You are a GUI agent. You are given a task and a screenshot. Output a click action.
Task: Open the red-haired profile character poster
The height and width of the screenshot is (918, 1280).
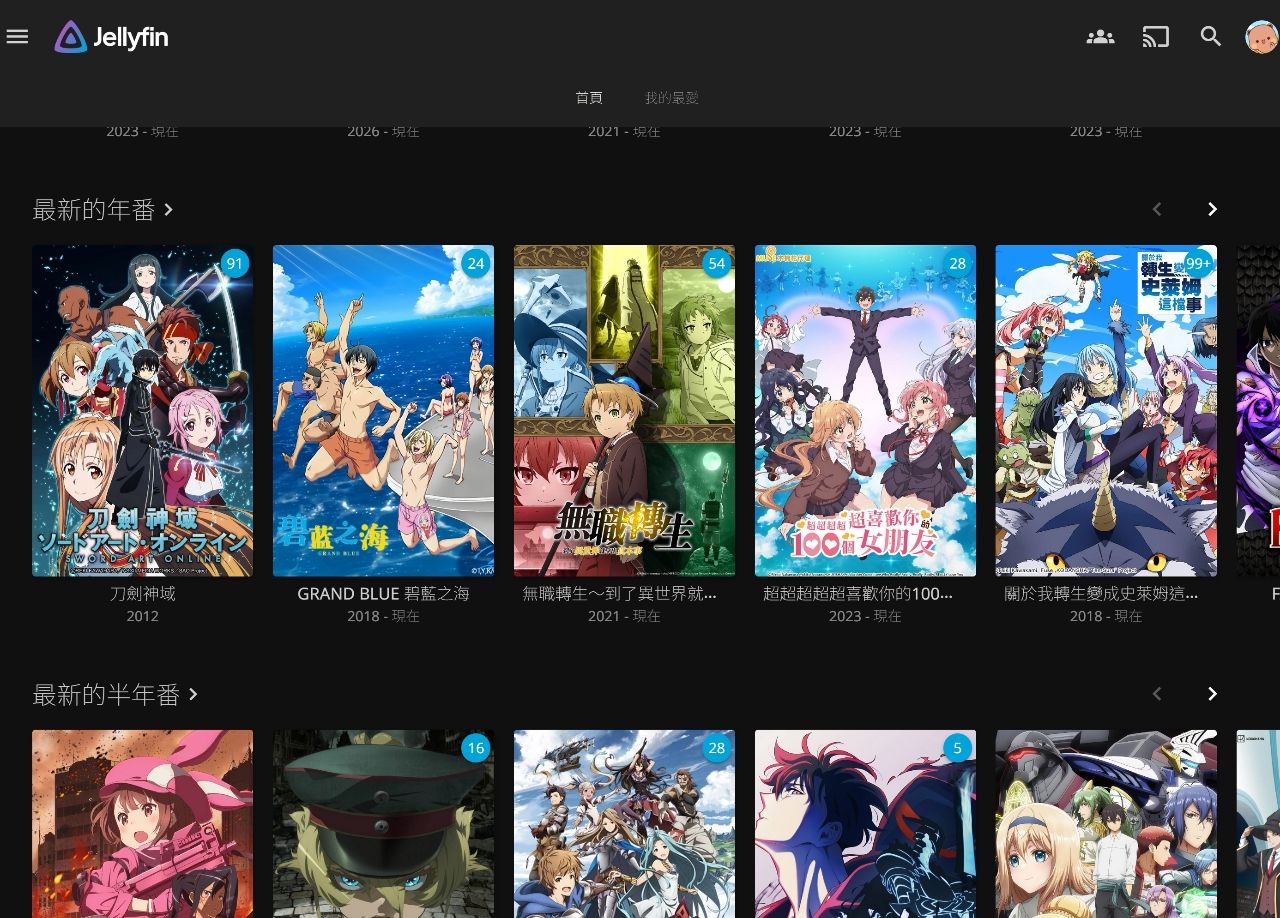865,824
